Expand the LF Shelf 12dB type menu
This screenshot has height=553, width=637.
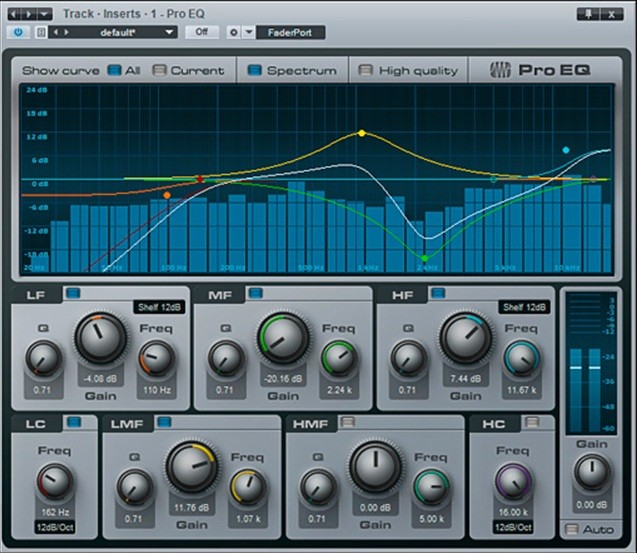159,307
